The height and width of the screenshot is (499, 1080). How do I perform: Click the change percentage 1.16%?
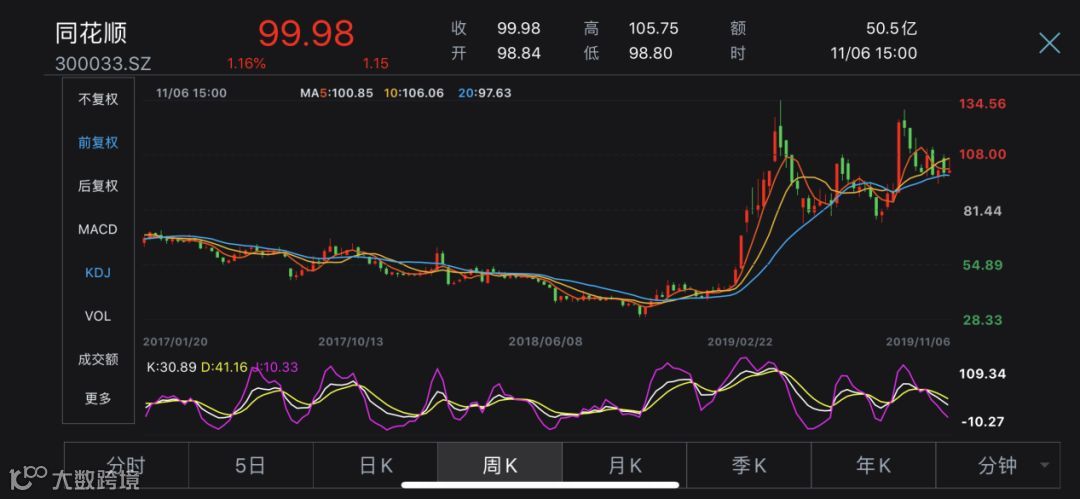(247, 64)
